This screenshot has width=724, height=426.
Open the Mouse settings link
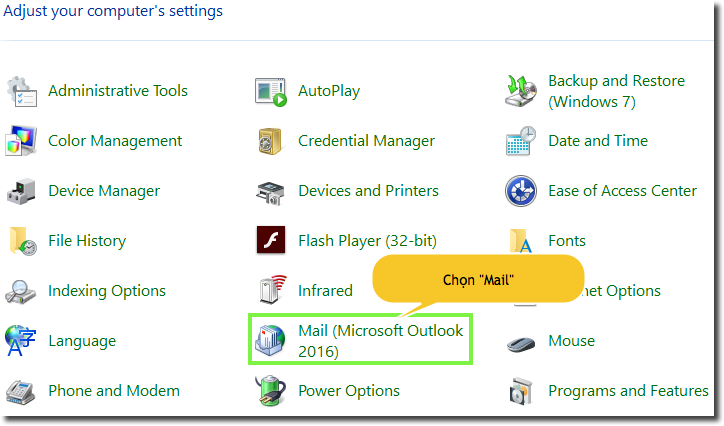[571, 341]
